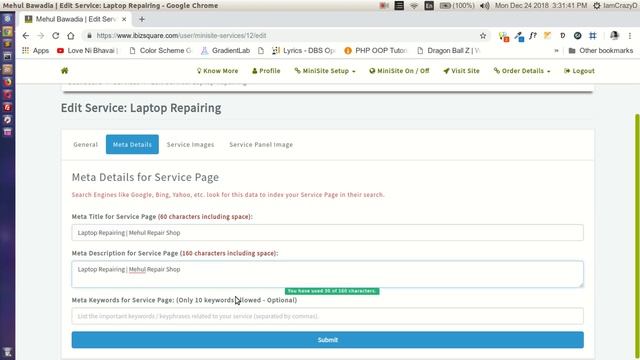
Task: Click the hash grid extension icon
Action: 593,36
